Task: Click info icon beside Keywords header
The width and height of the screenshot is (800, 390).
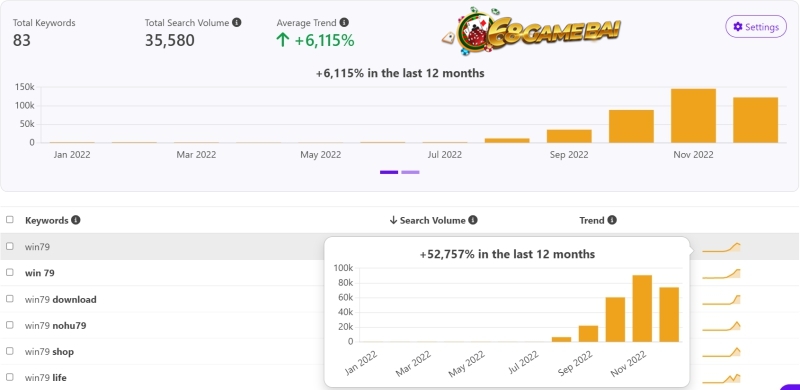Action: coord(76,220)
